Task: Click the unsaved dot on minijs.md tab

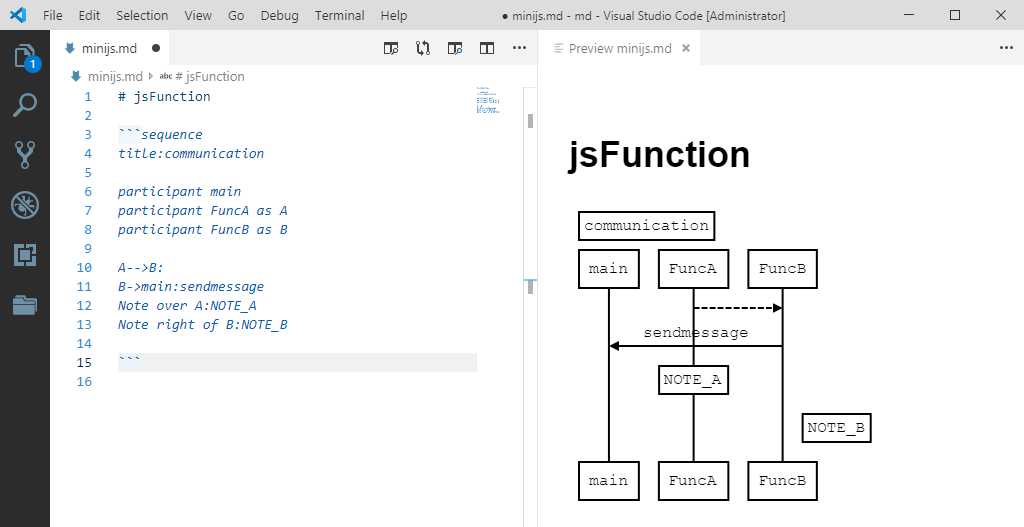Action: (155, 48)
